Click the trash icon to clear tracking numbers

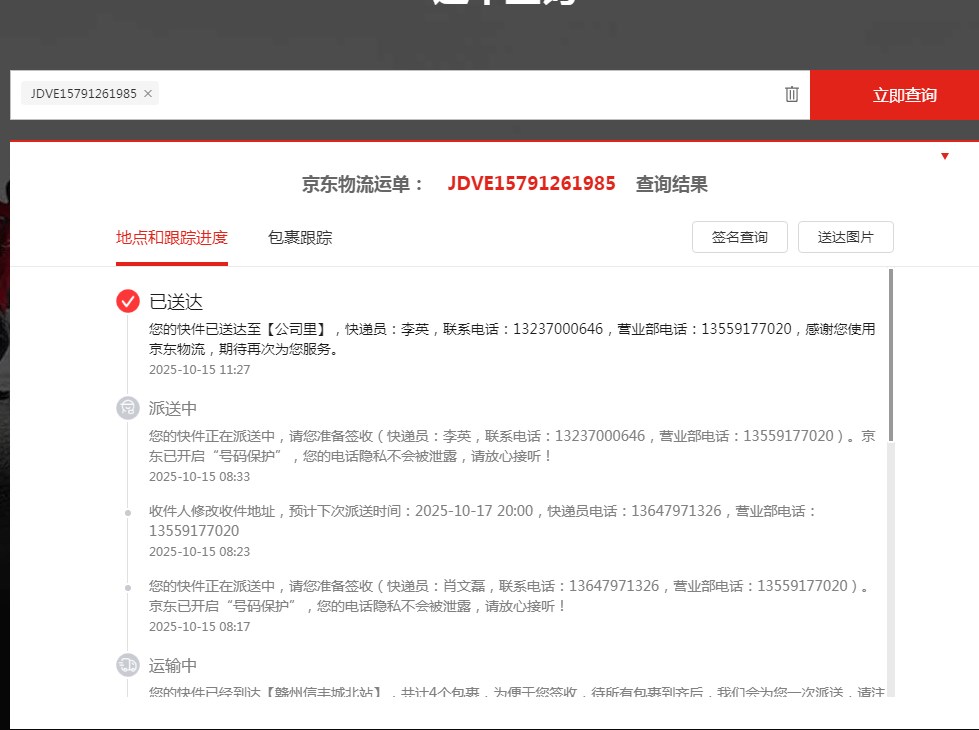coord(791,94)
